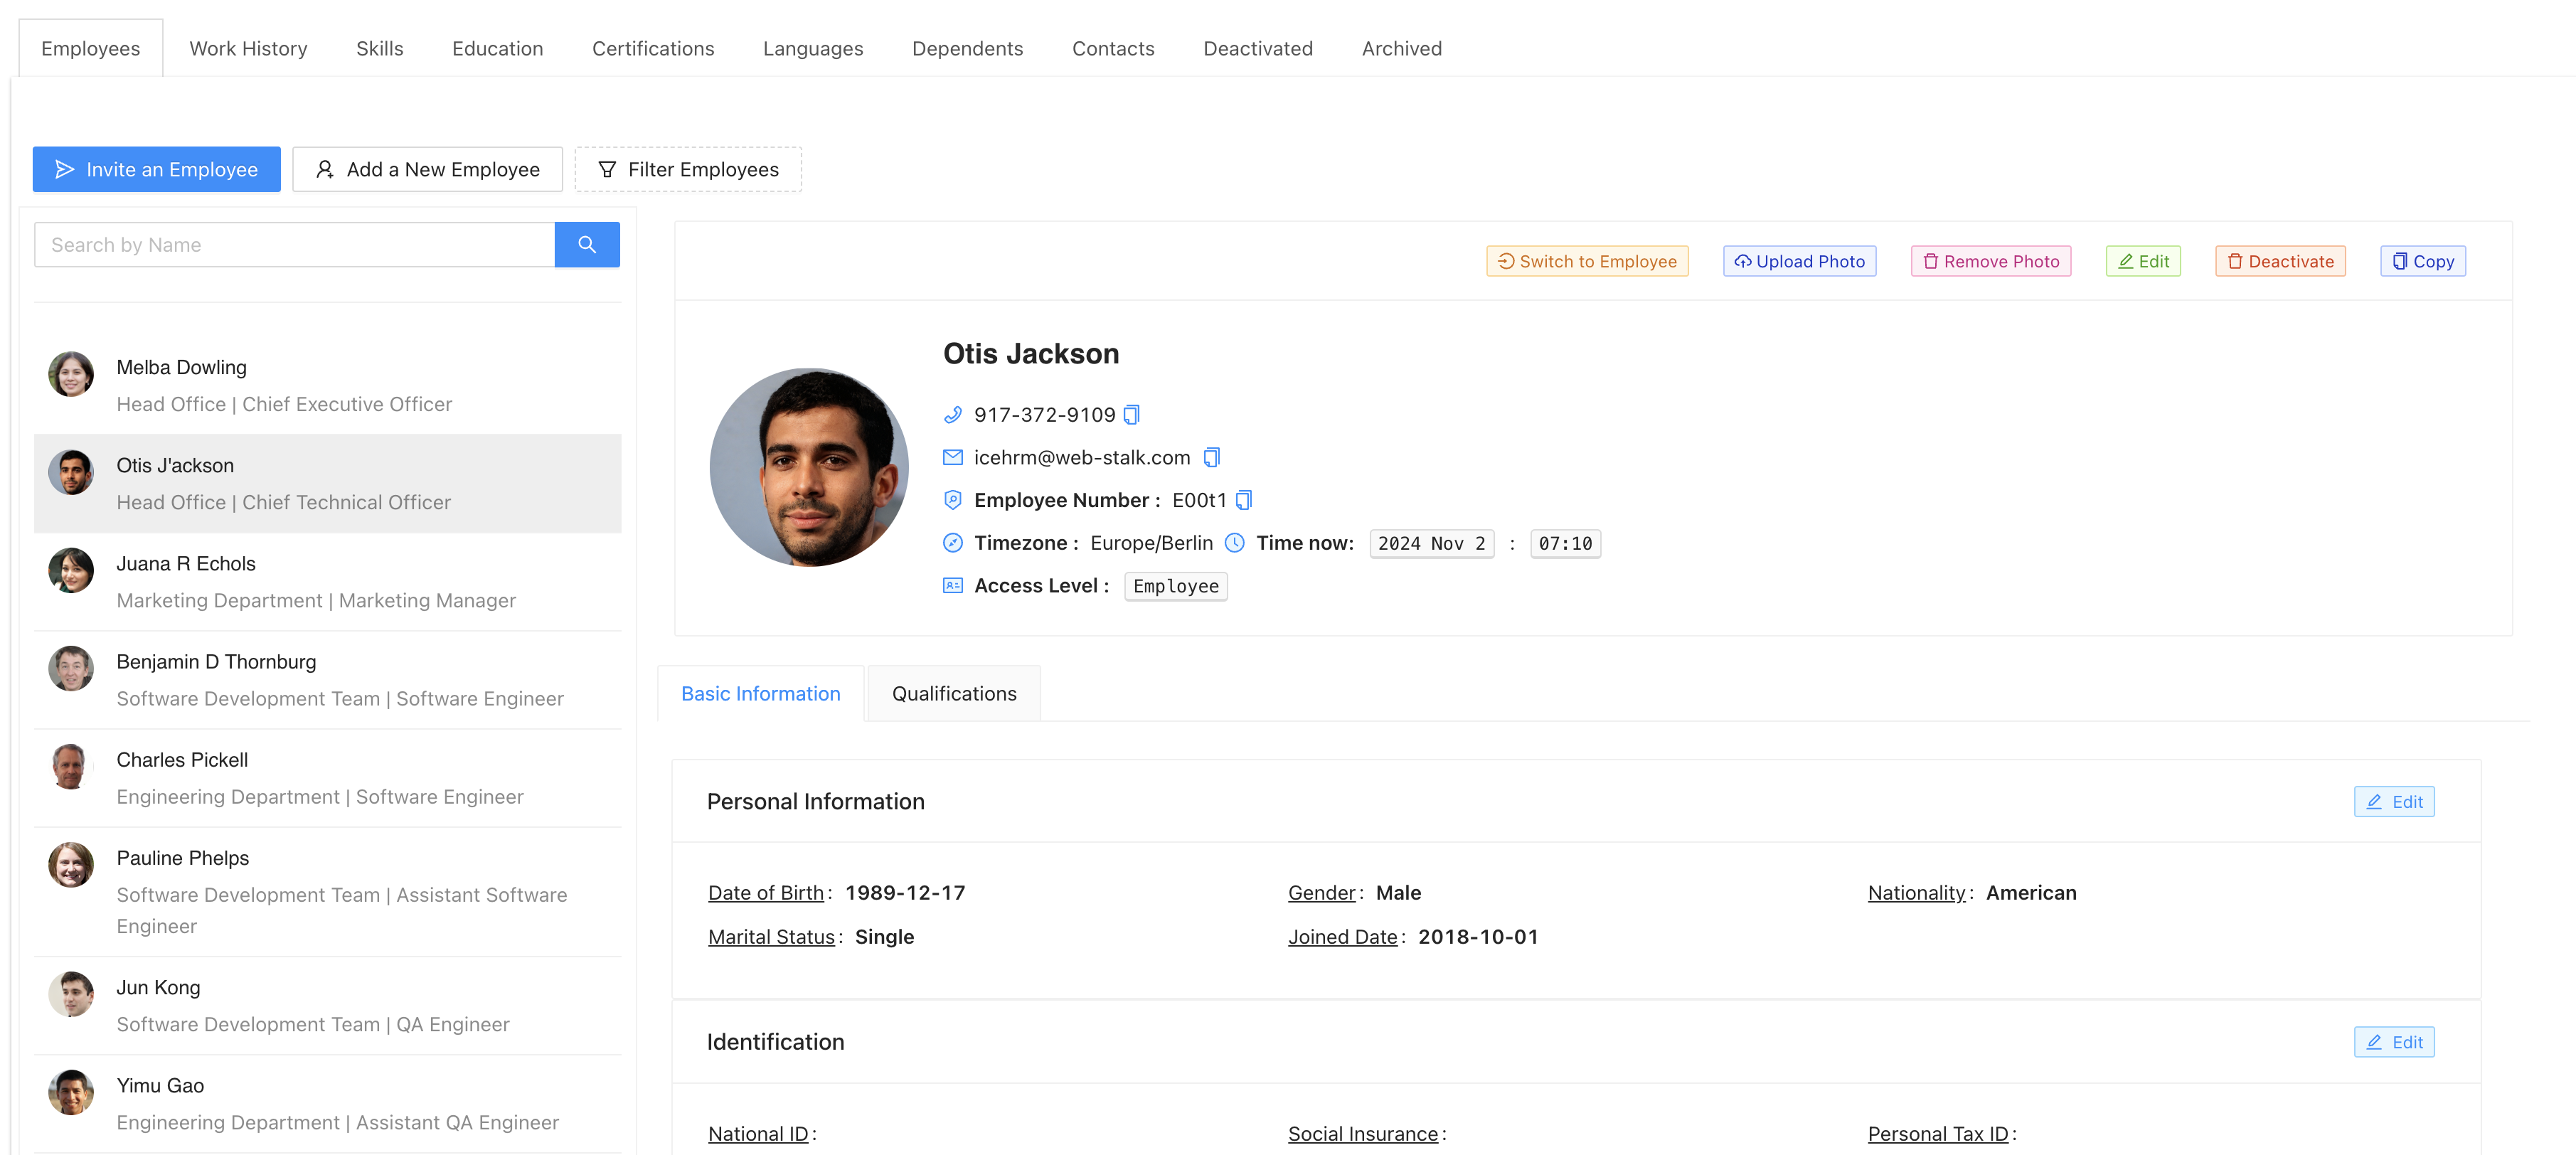Open the Work History tab

248,48
